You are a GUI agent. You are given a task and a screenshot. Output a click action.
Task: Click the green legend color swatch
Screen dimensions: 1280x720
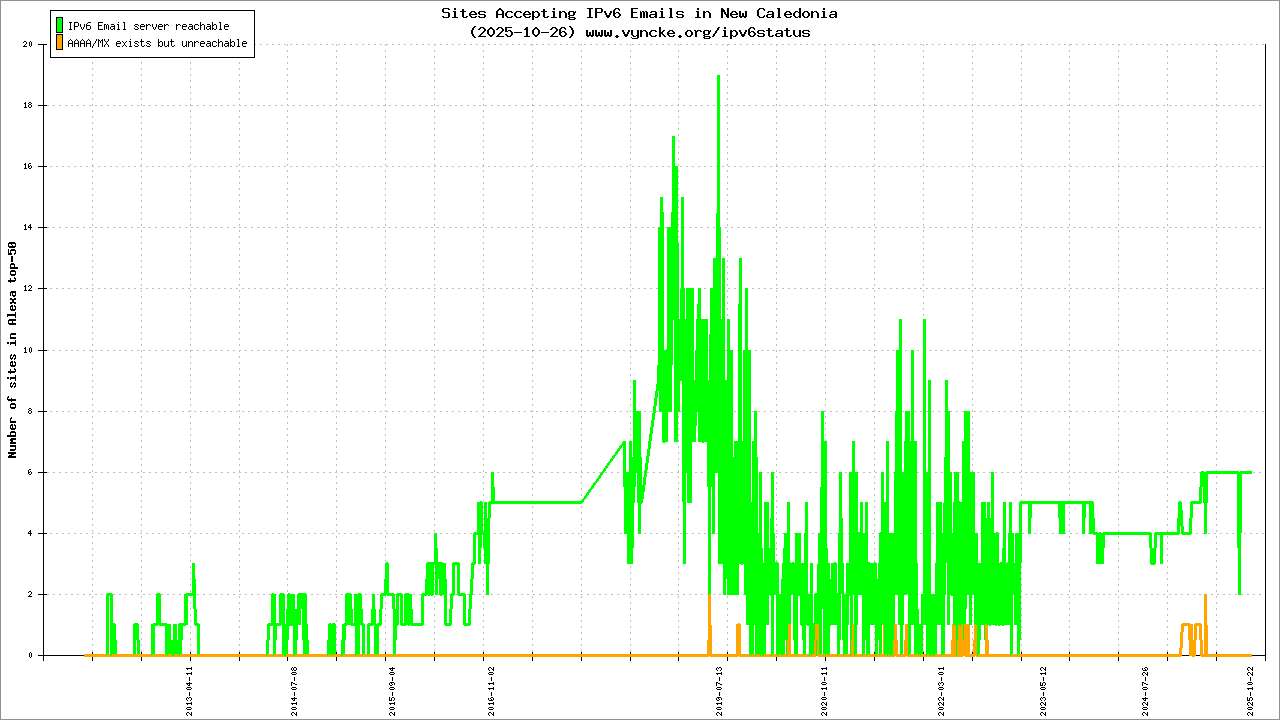click(x=60, y=26)
